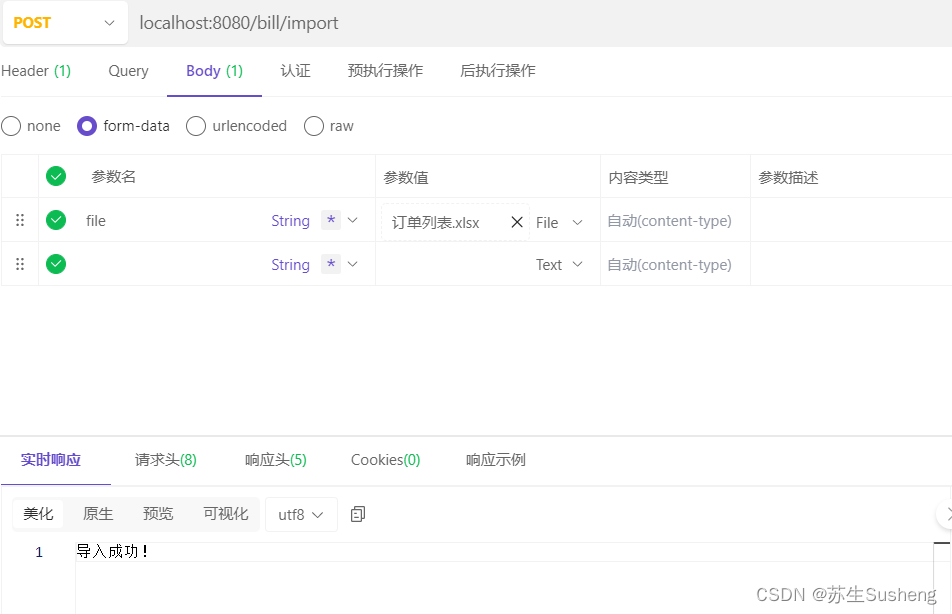This screenshot has height=614, width=952.
Task: Select the none body type radio
Action: (11, 126)
